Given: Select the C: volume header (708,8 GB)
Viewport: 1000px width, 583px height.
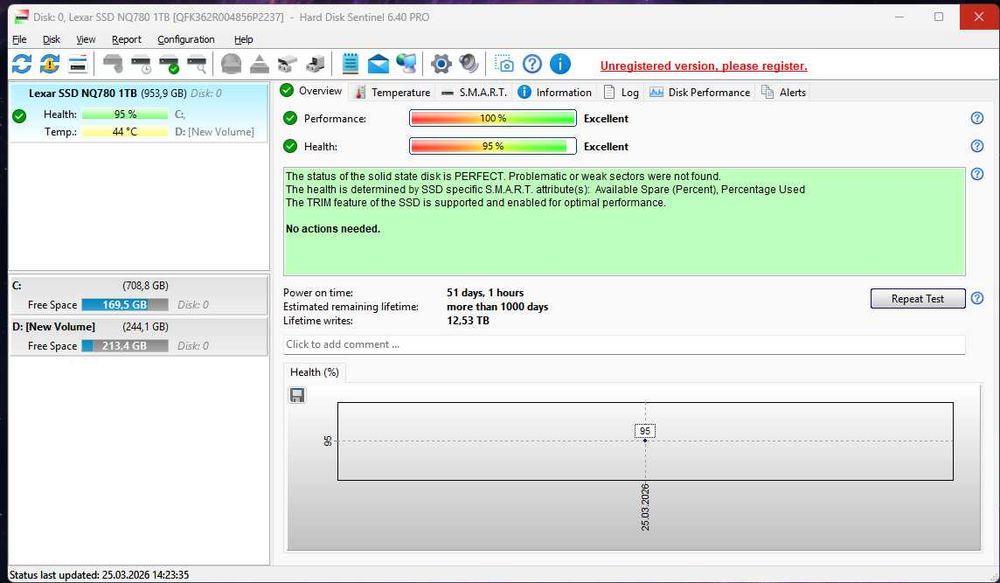Looking at the screenshot, I should 138,286.
